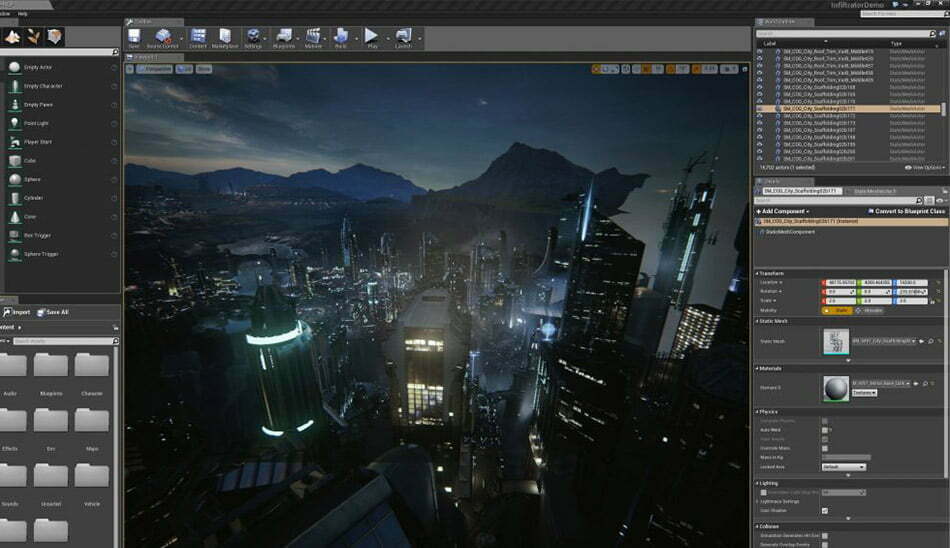Click the Save All button

click(x=53, y=312)
